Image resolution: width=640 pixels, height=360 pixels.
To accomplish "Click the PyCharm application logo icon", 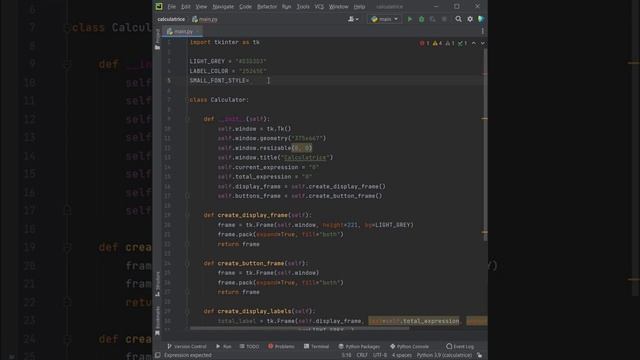I will 159,6.
